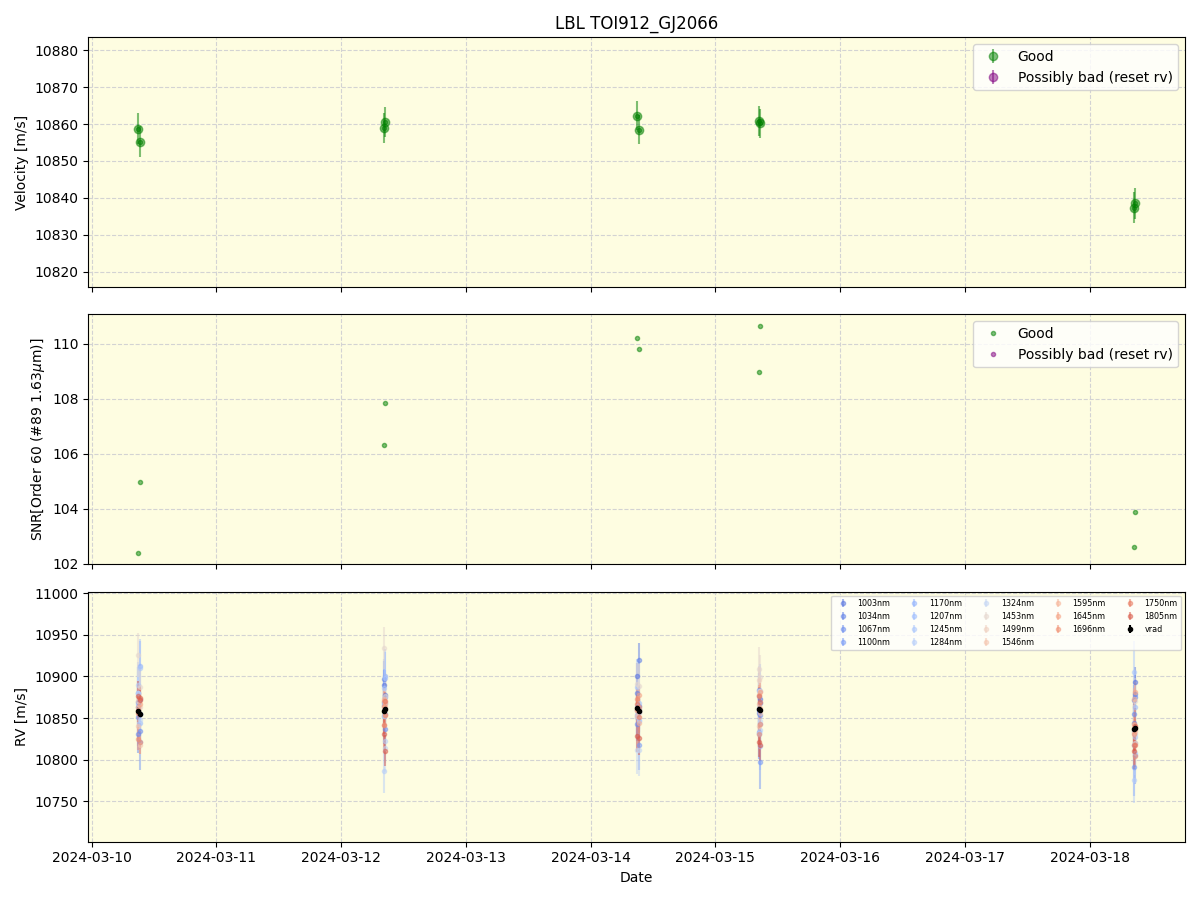Click the 1499nm legend entry
The image size is (1200, 900).
[x=1009, y=629]
